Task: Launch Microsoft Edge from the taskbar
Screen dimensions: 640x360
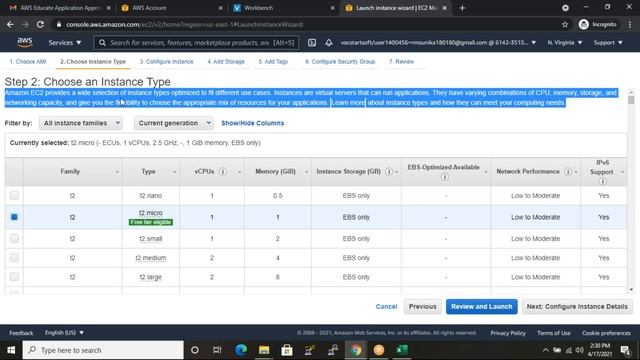Action: 241,350
